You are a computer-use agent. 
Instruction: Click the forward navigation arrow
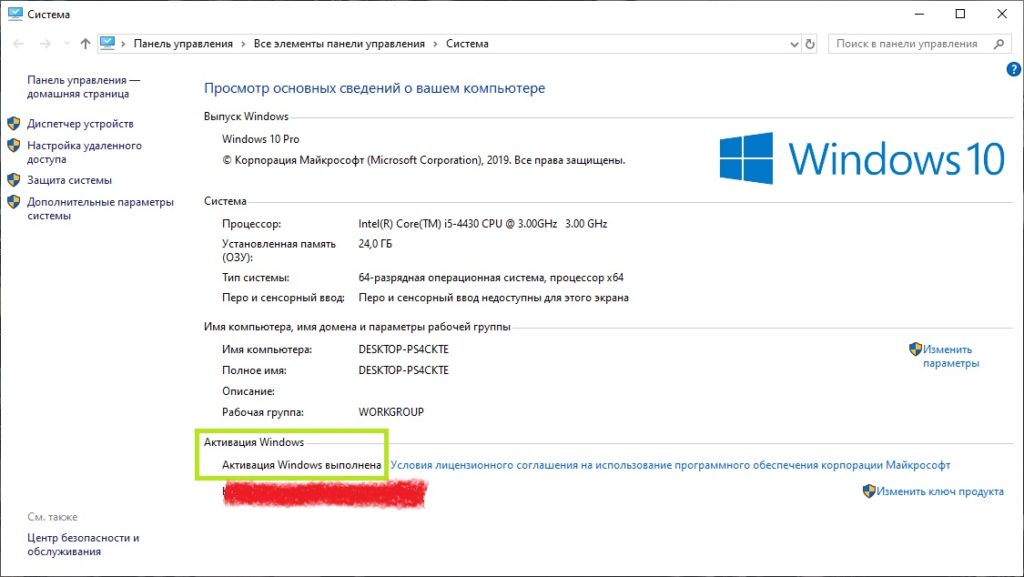click(45, 44)
